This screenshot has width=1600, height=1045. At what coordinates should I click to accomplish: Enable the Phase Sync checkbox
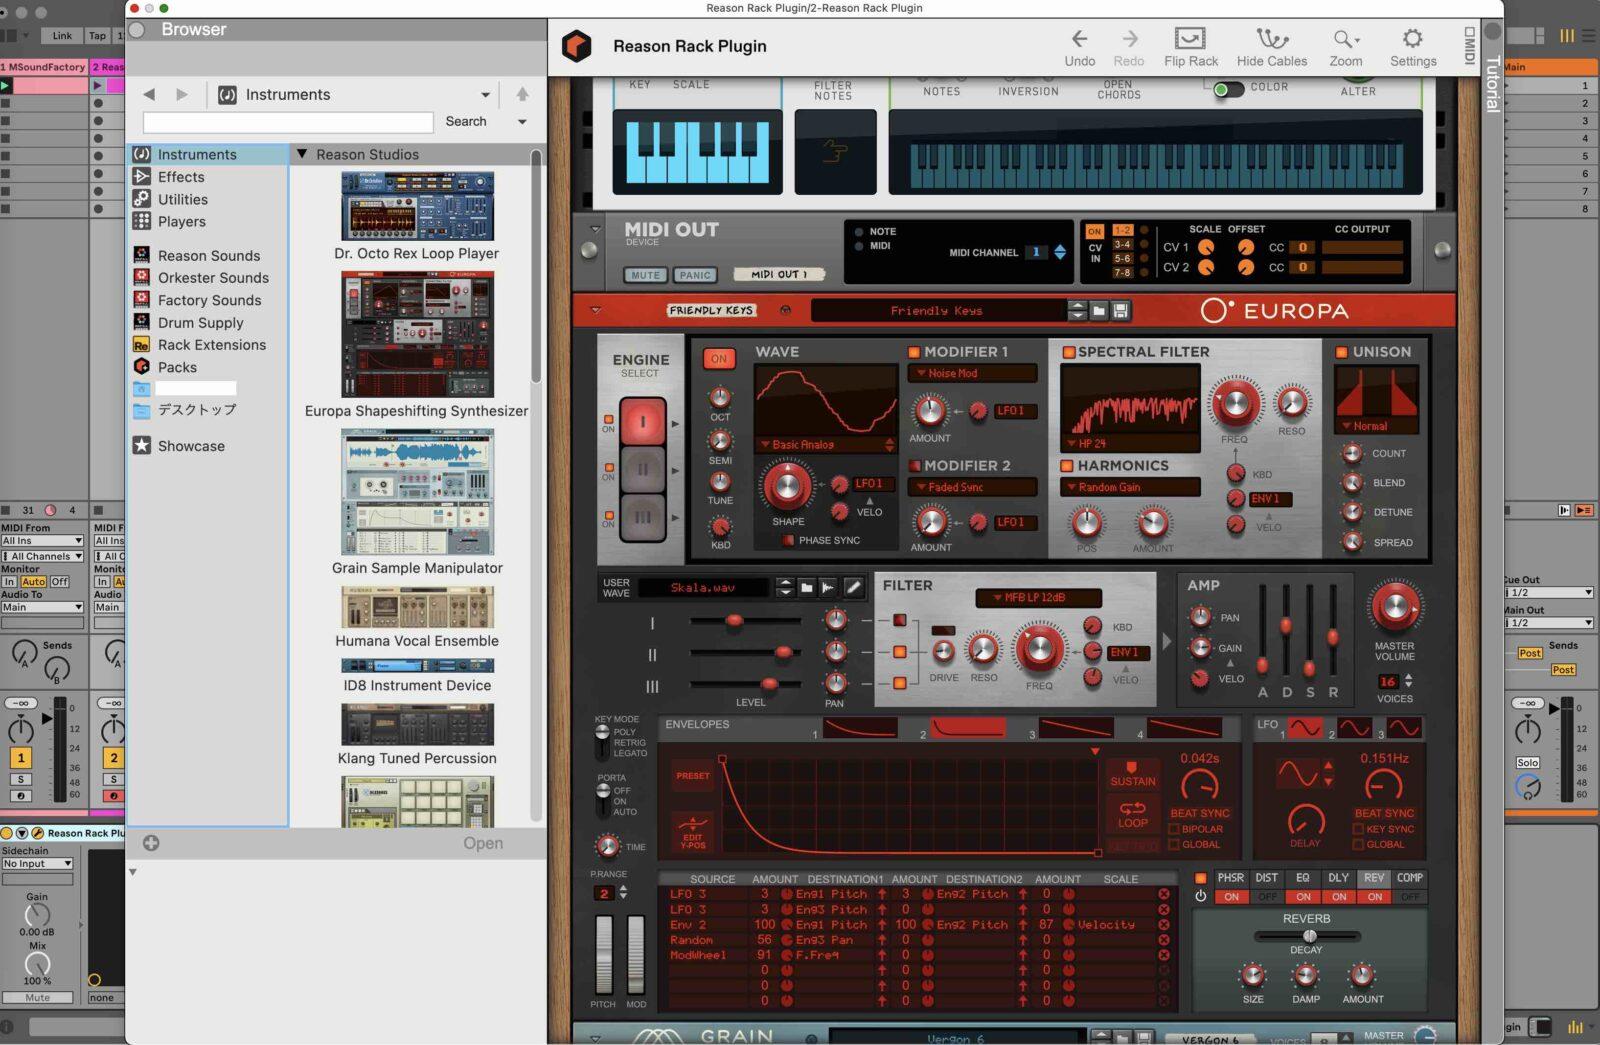[788, 540]
